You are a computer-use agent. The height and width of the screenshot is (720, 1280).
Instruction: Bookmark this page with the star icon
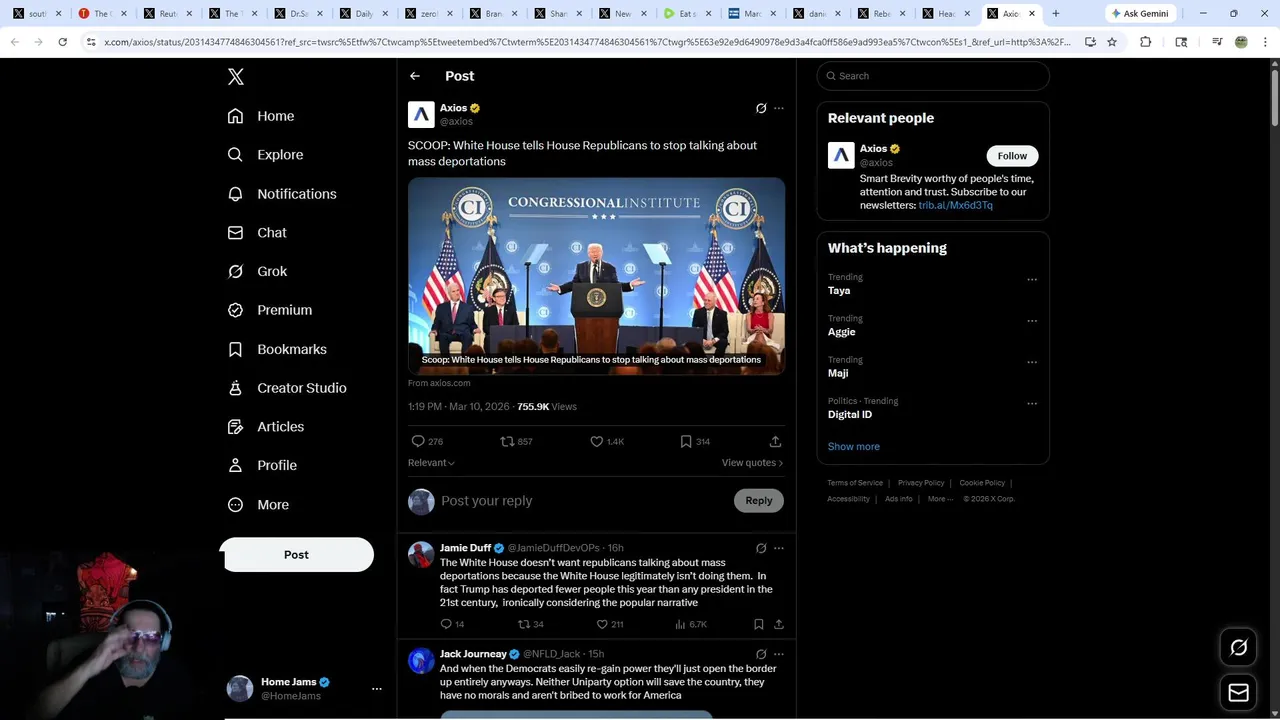(1112, 42)
